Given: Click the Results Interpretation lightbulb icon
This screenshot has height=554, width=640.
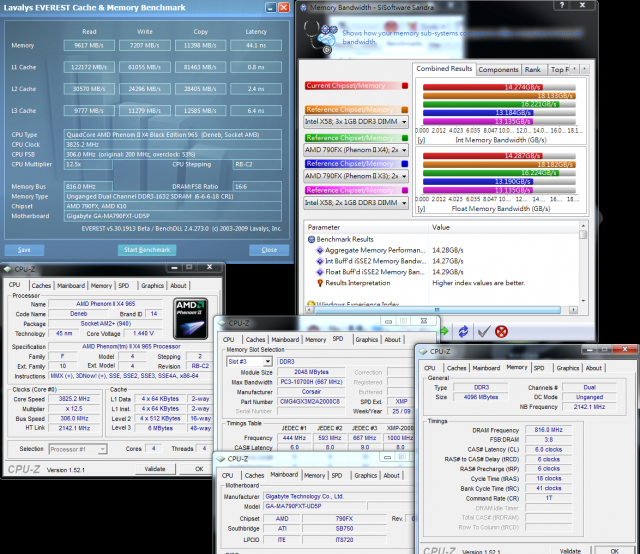Looking at the screenshot, I should [320, 283].
